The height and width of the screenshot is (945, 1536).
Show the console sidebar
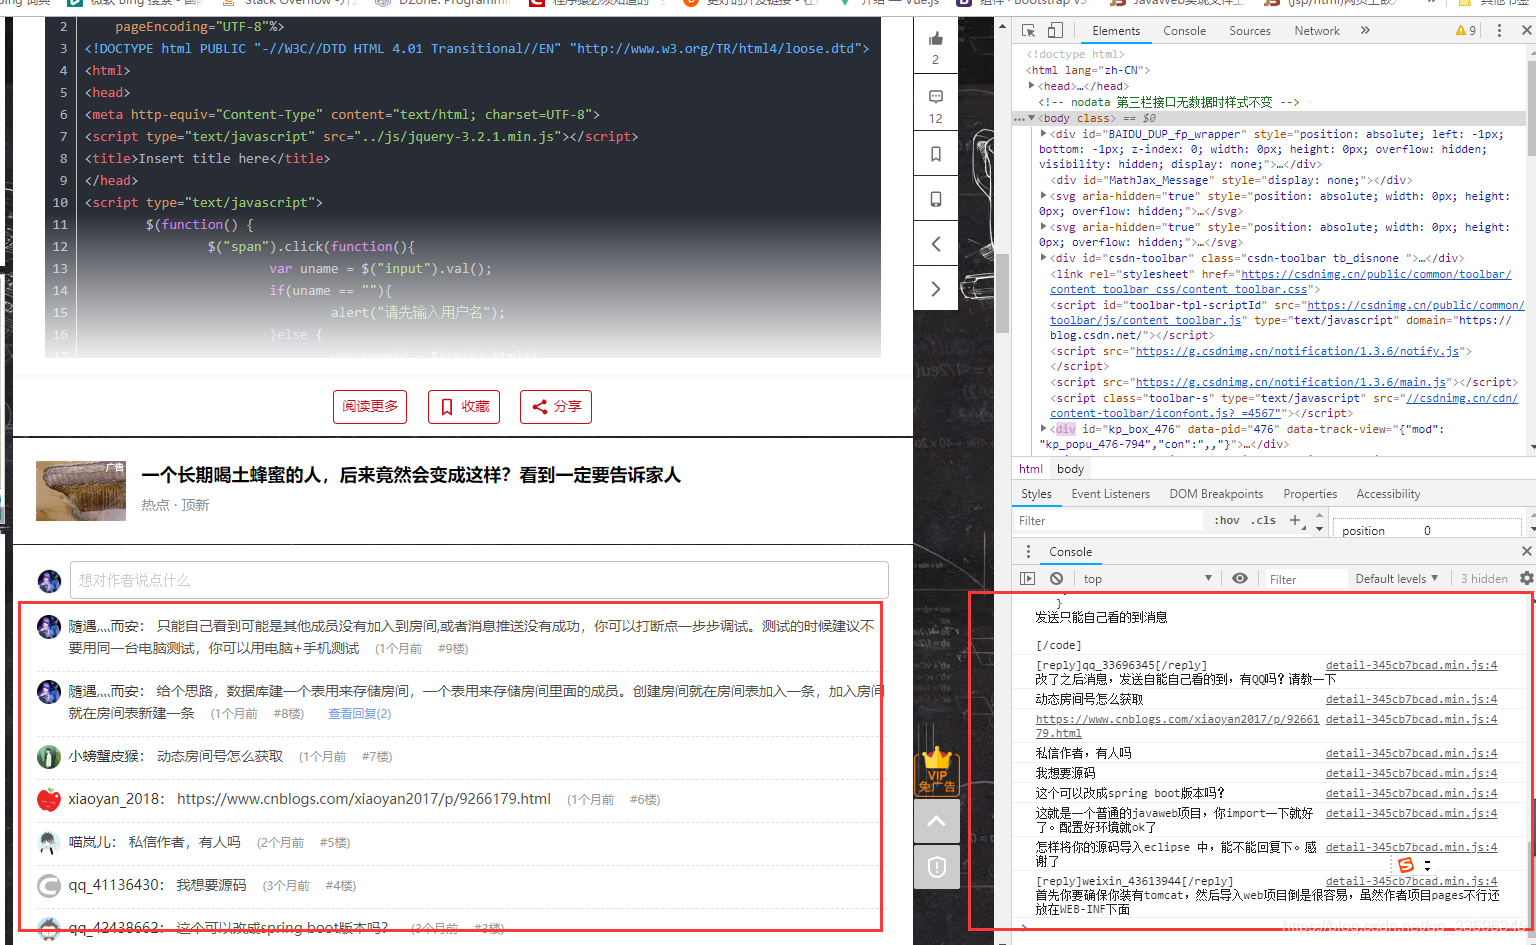[x=1027, y=578]
